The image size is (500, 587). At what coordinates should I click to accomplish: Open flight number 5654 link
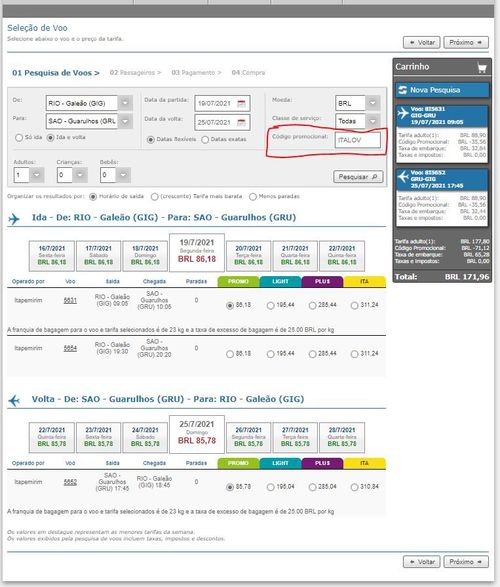click(x=70, y=348)
